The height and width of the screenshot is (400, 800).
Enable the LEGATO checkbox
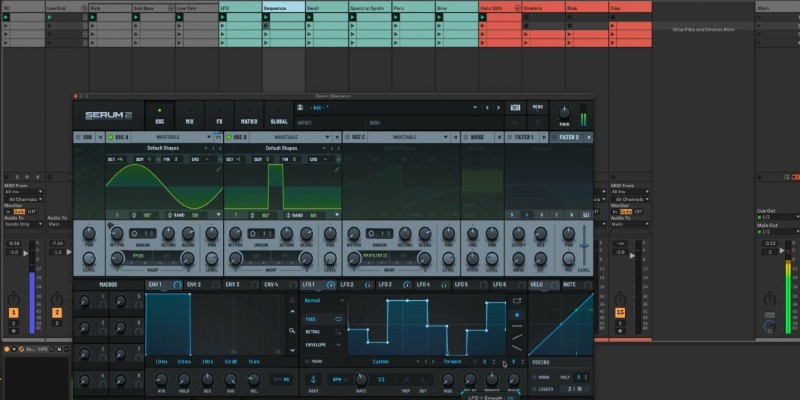point(535,389)
